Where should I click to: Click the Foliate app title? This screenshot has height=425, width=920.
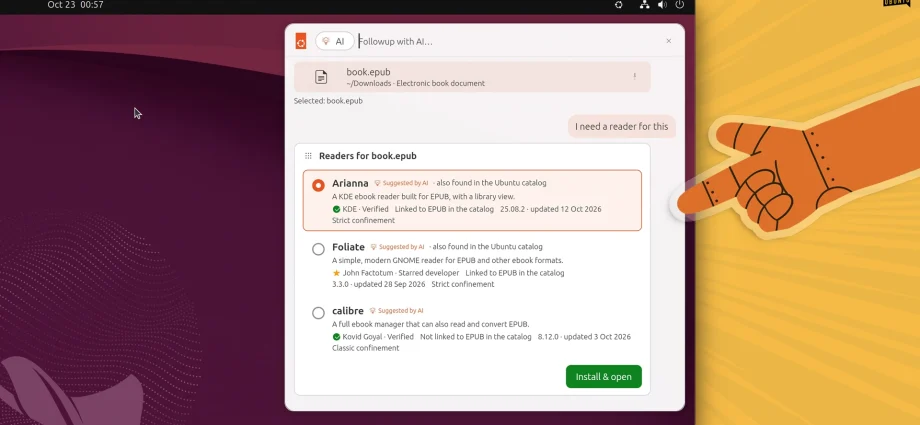[349, 247]
